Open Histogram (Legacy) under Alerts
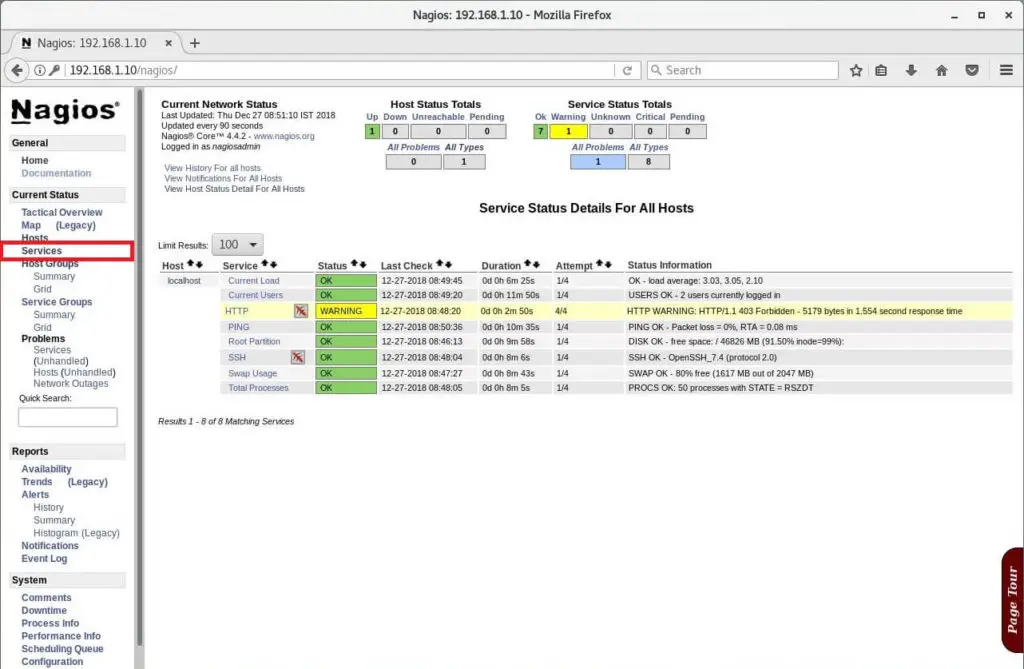The height and width of the screenshot is (669, 1024). pos(76,533)
